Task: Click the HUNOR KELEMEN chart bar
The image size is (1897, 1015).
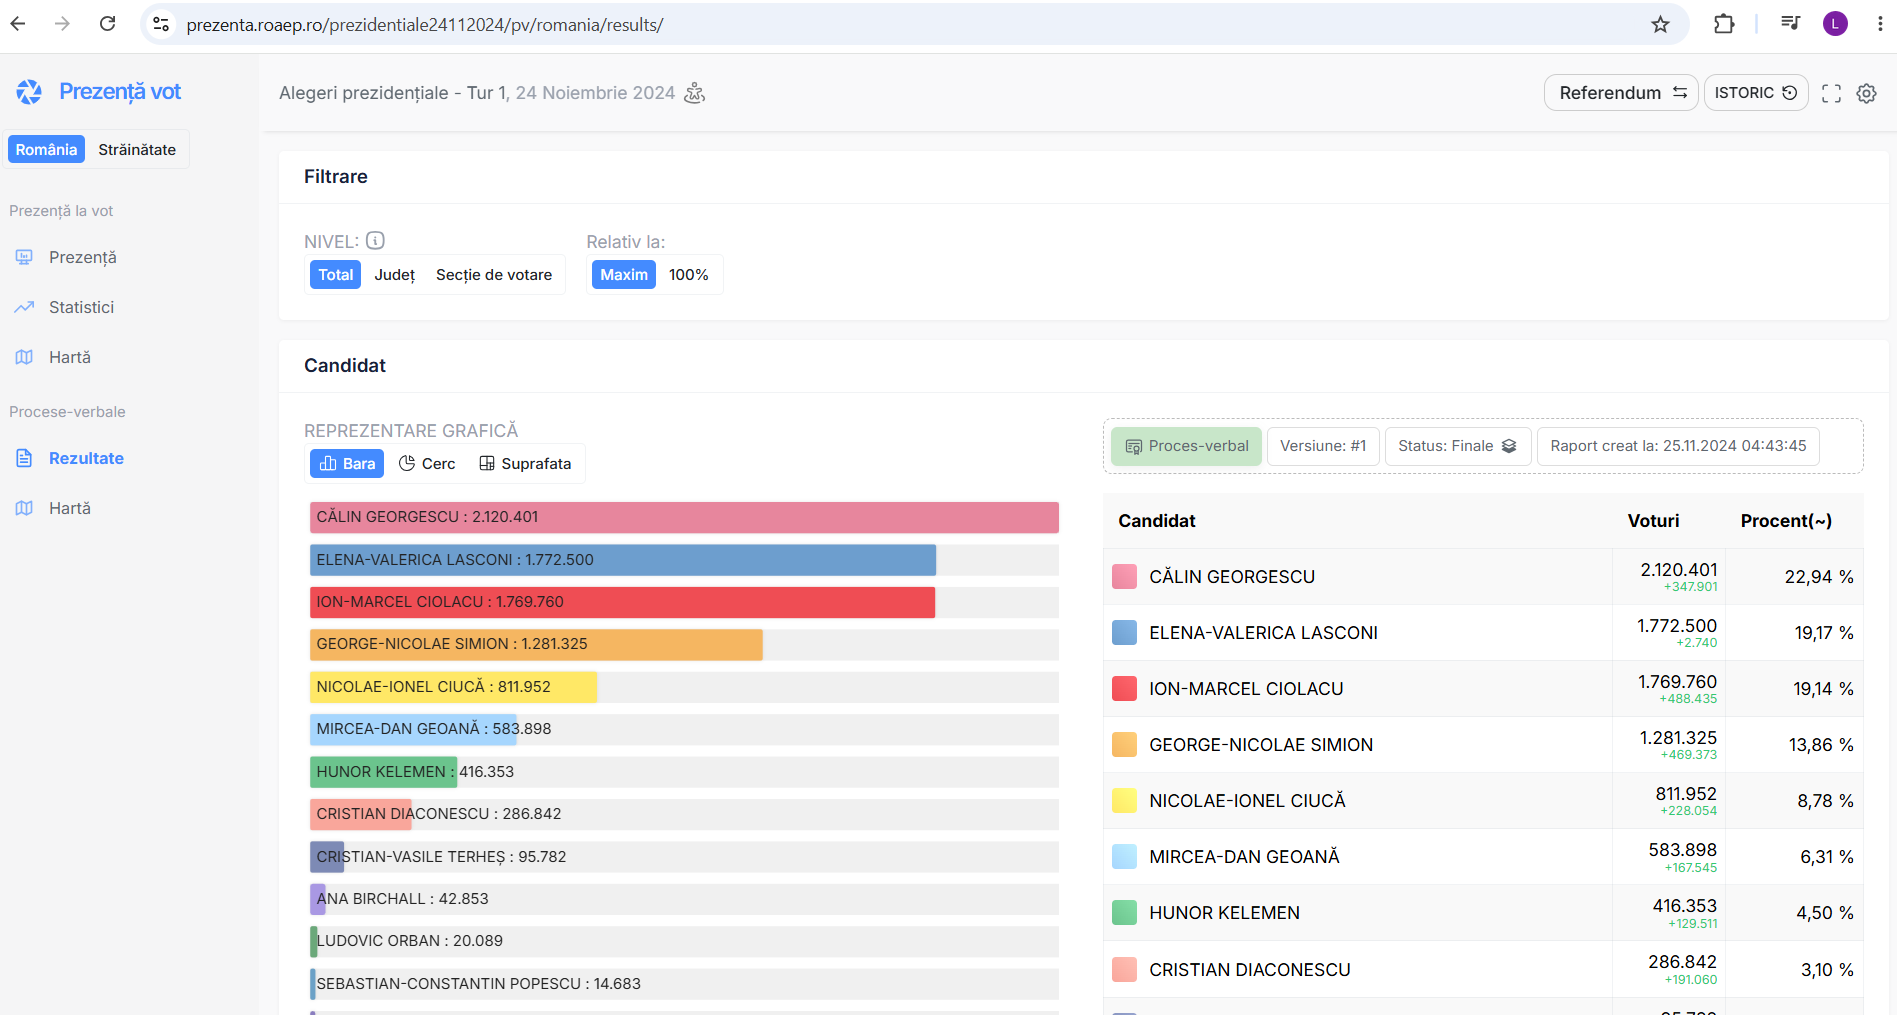Action: pyautogui.click(x=383, y=772)
